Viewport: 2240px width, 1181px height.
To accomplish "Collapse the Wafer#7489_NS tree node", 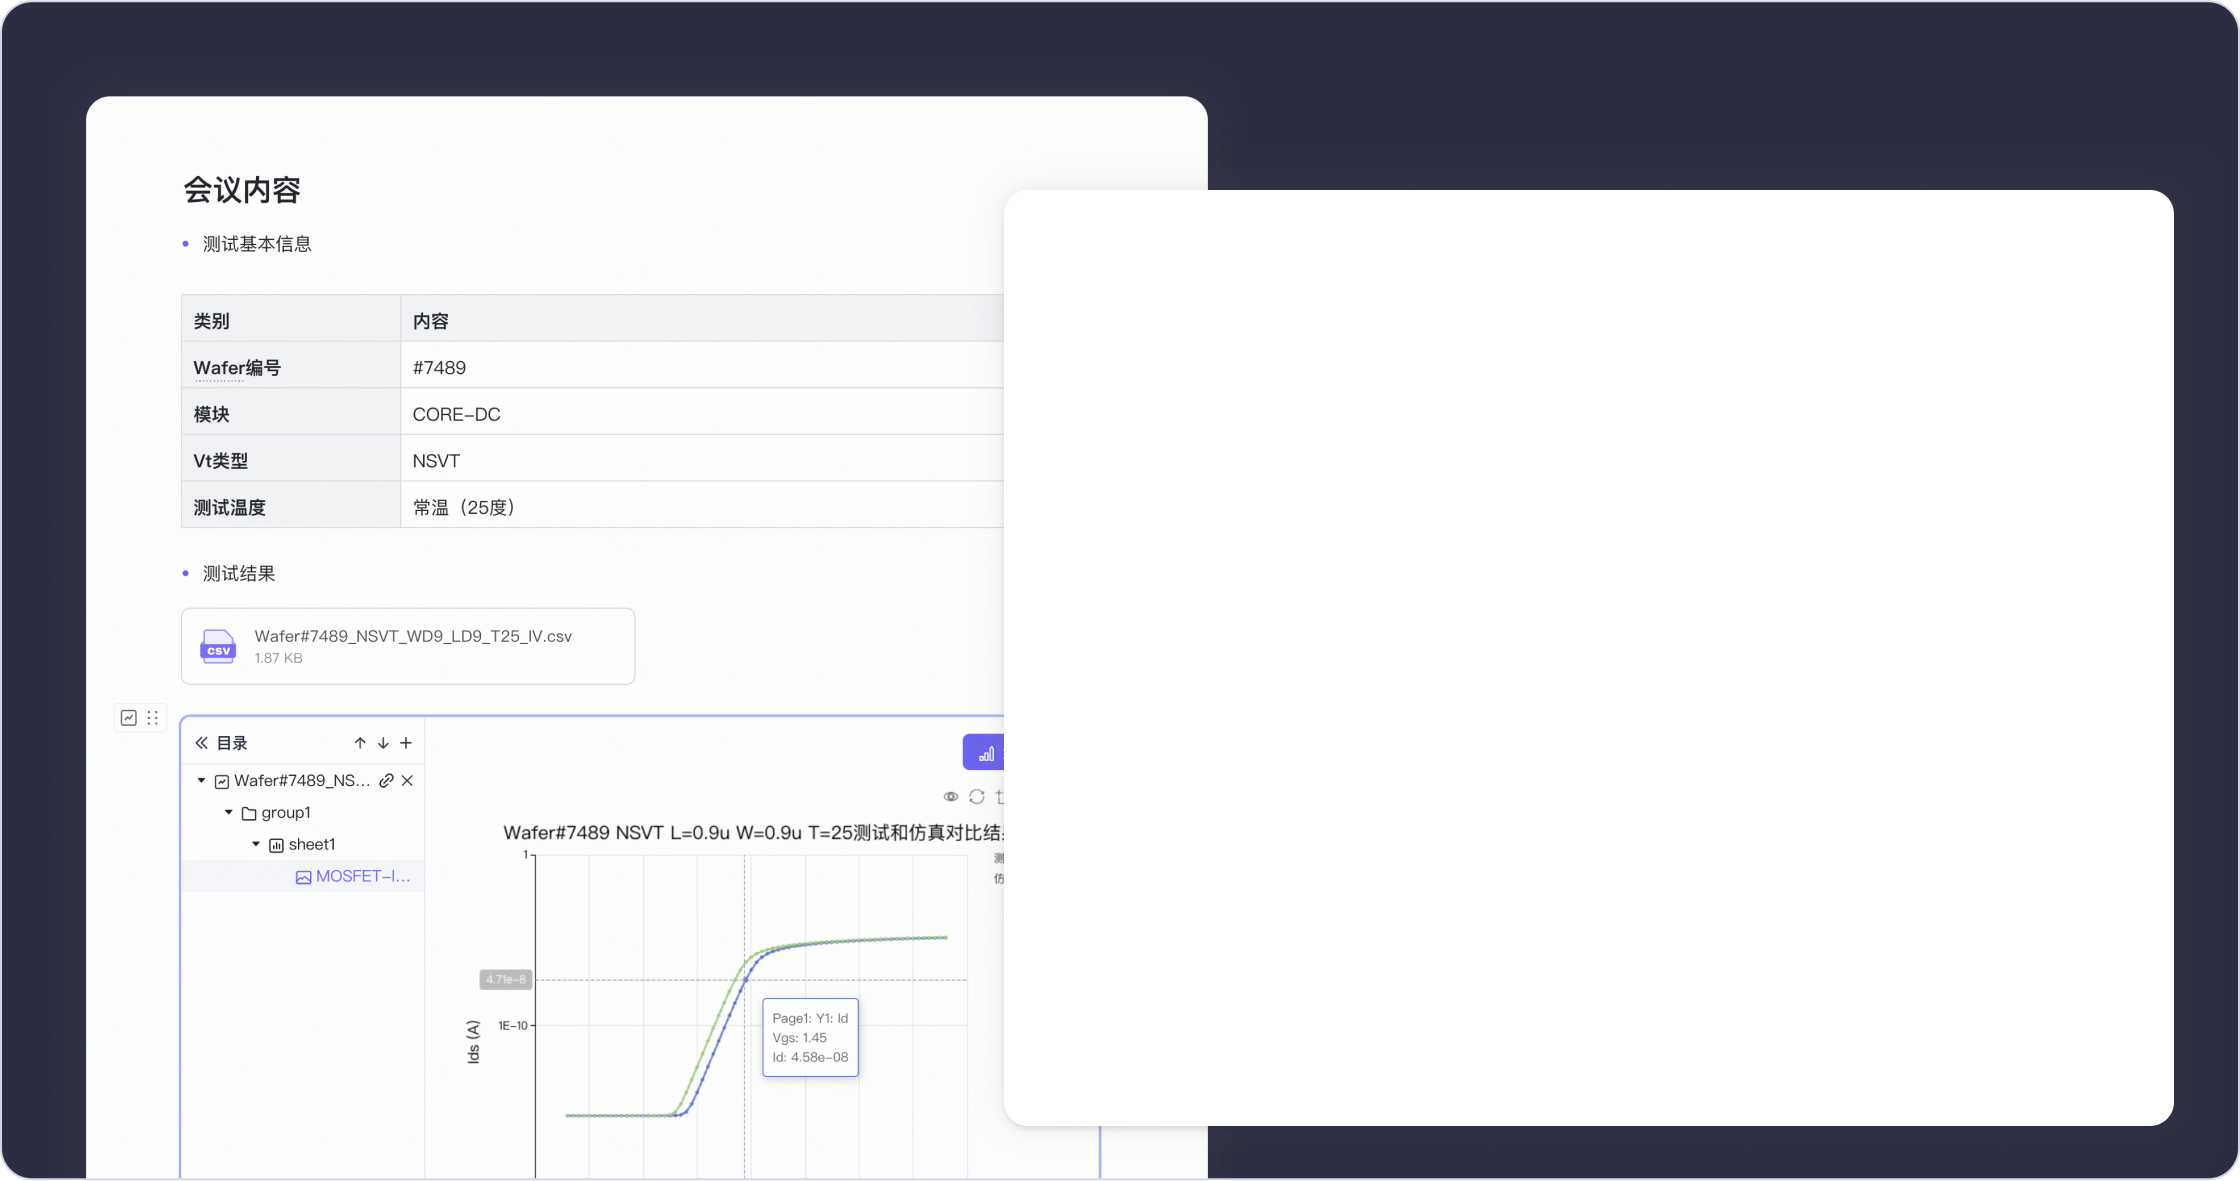I will (201, 781).
